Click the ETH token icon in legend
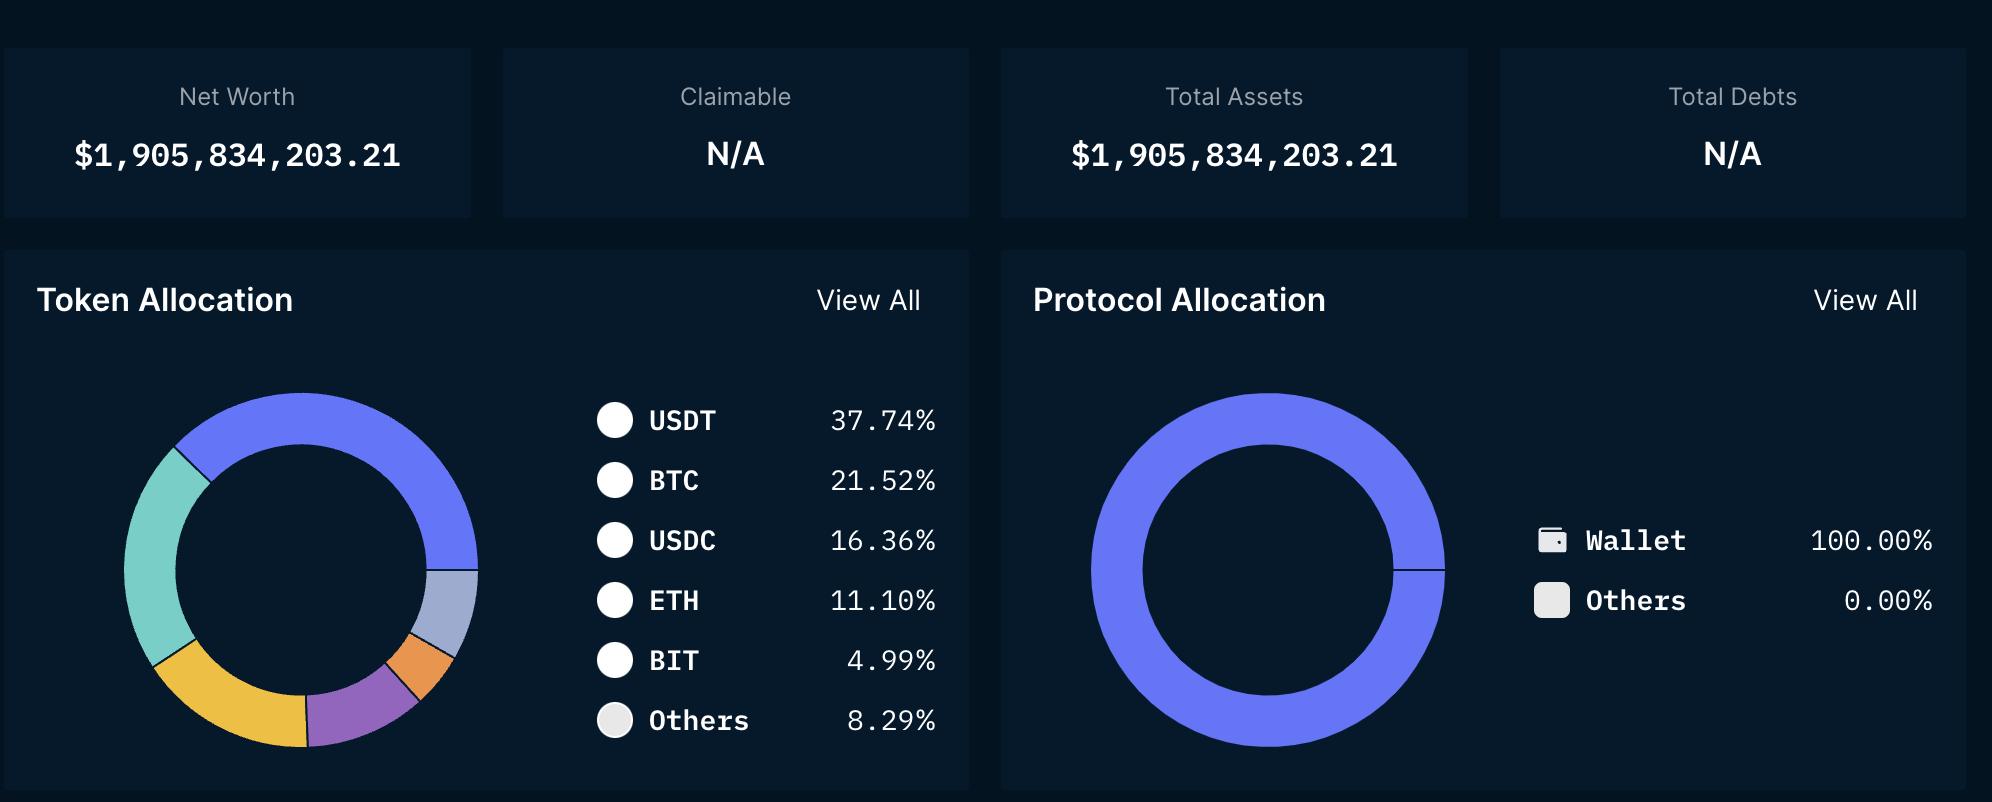1992x802 pixels. pos(615,600)
